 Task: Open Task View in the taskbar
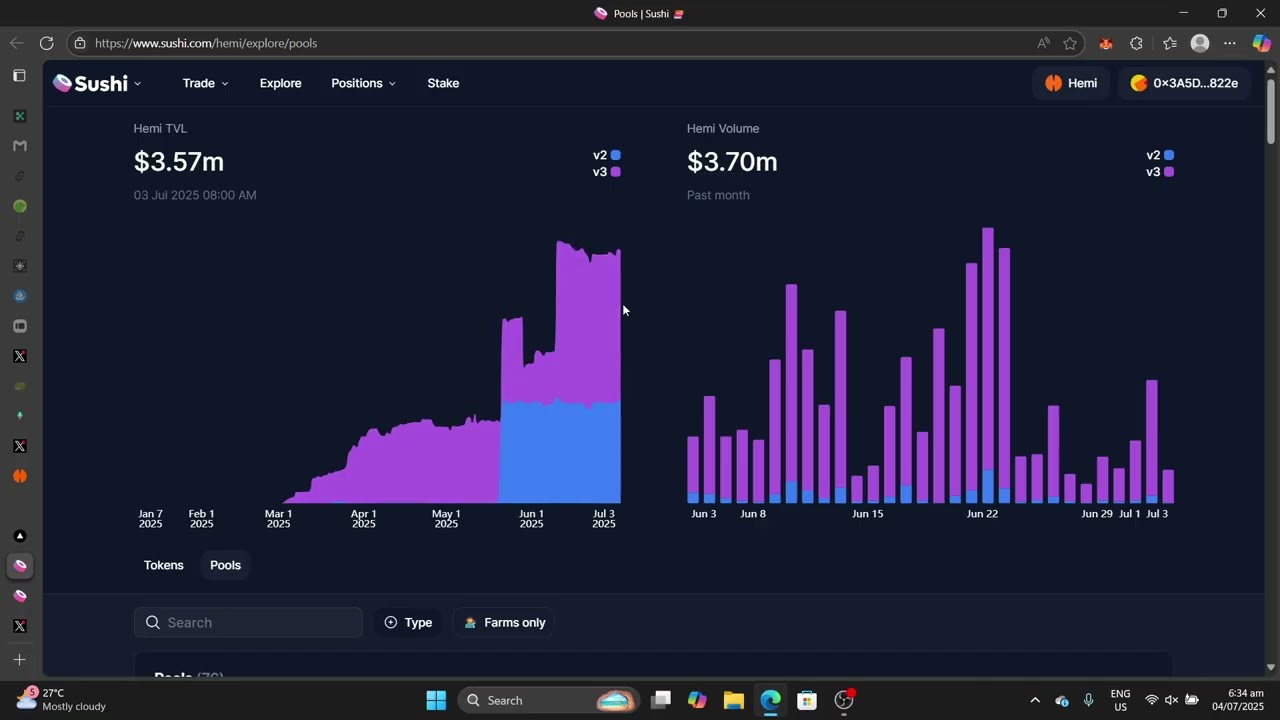(x=661, y=700)
